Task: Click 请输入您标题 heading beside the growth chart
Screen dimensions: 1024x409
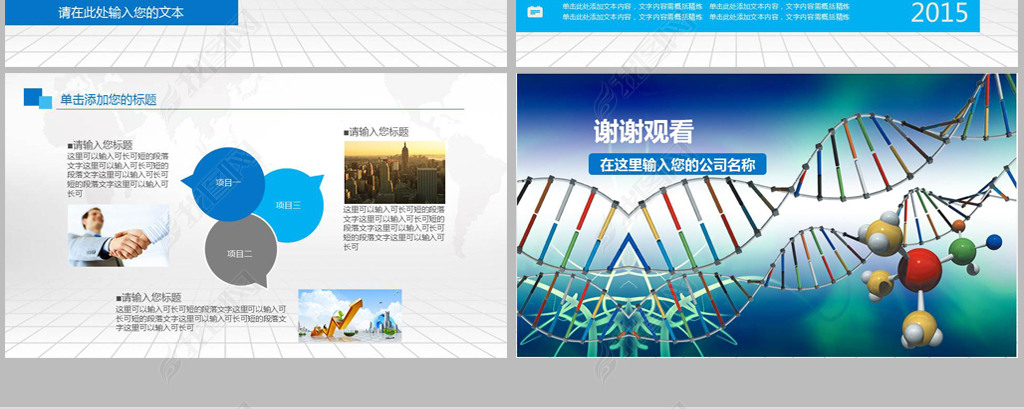Action: [149, 297]
